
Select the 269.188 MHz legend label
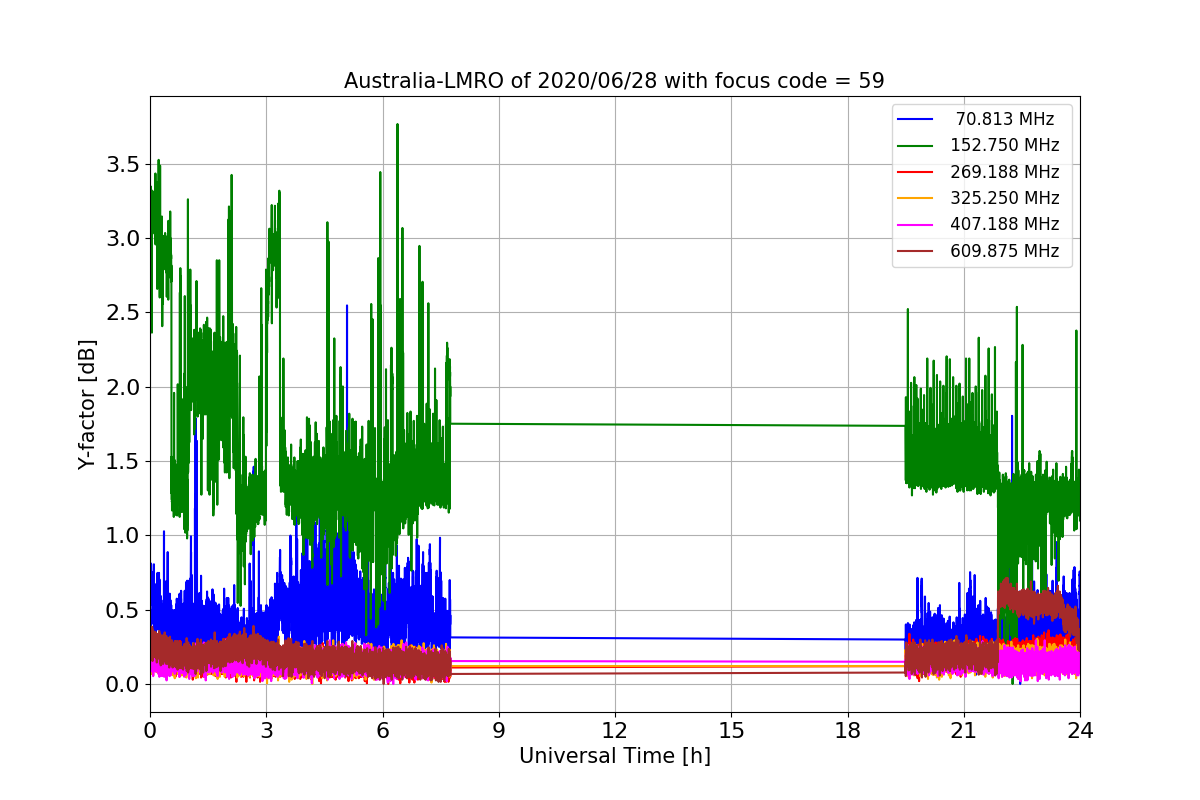1004,172
